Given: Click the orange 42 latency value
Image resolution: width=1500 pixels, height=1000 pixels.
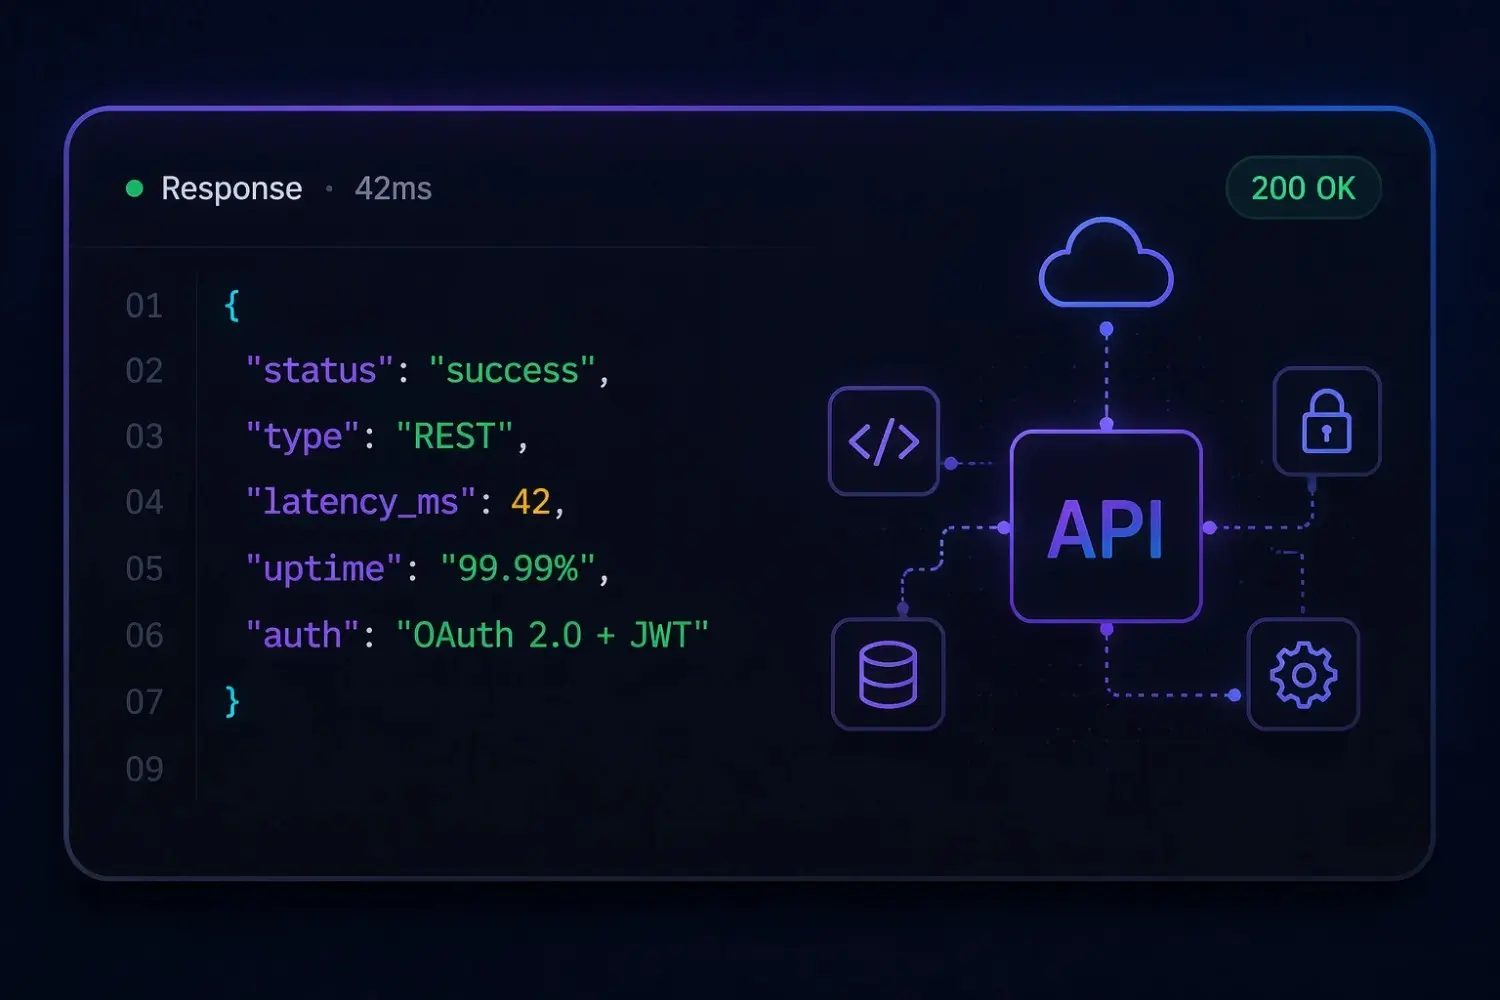Looking at the screenshot, I should point(530,502).
